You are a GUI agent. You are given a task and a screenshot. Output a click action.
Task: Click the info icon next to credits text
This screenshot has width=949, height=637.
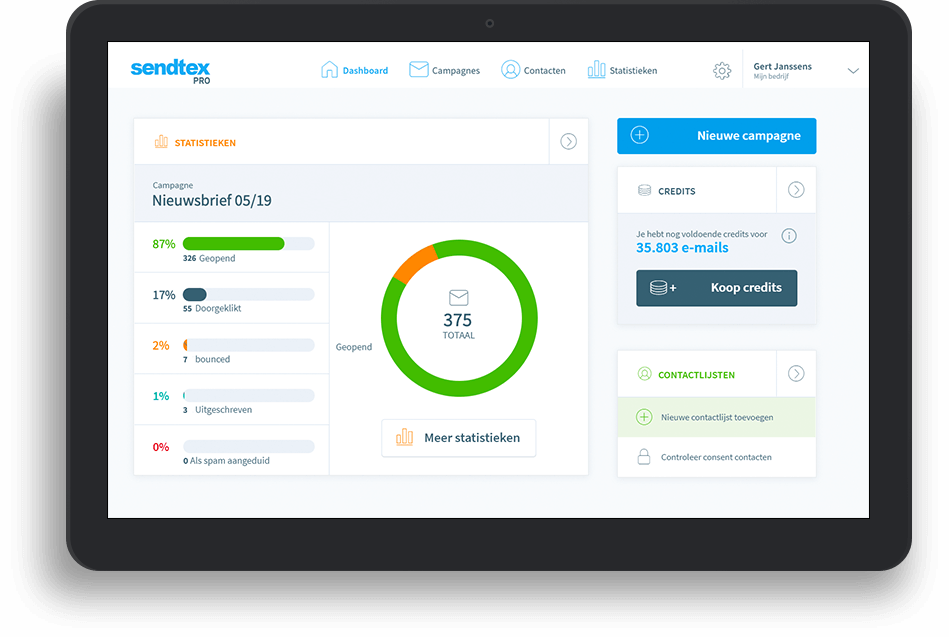point(789,236)
